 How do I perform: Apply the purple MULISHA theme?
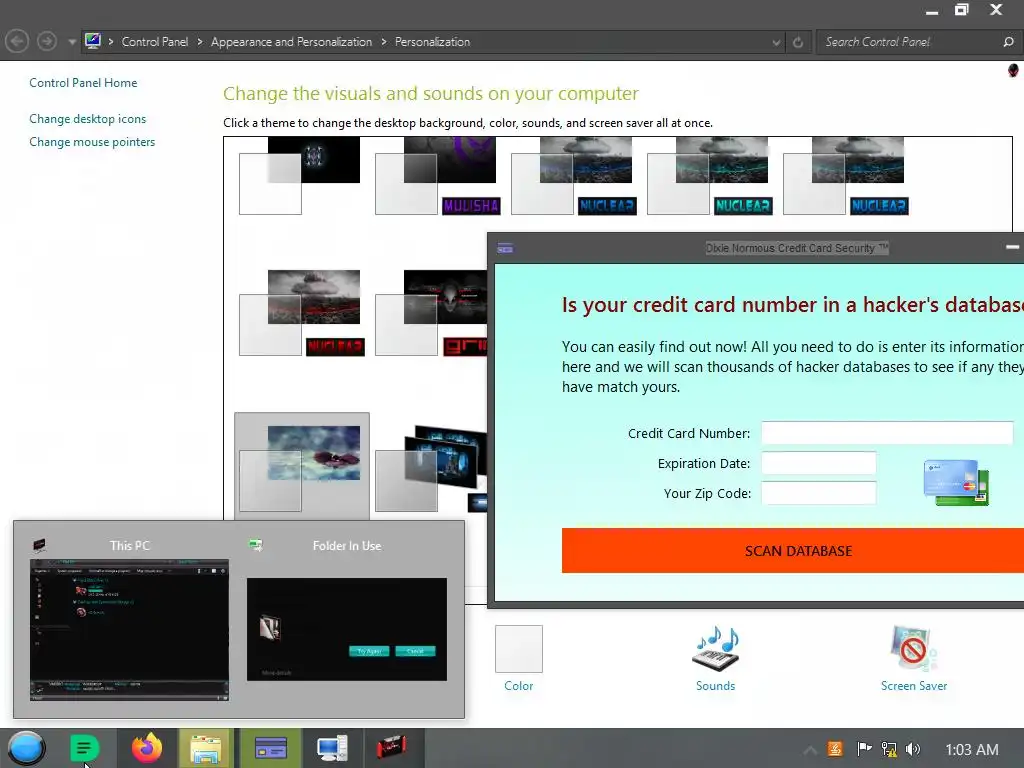tap(438, 176)
